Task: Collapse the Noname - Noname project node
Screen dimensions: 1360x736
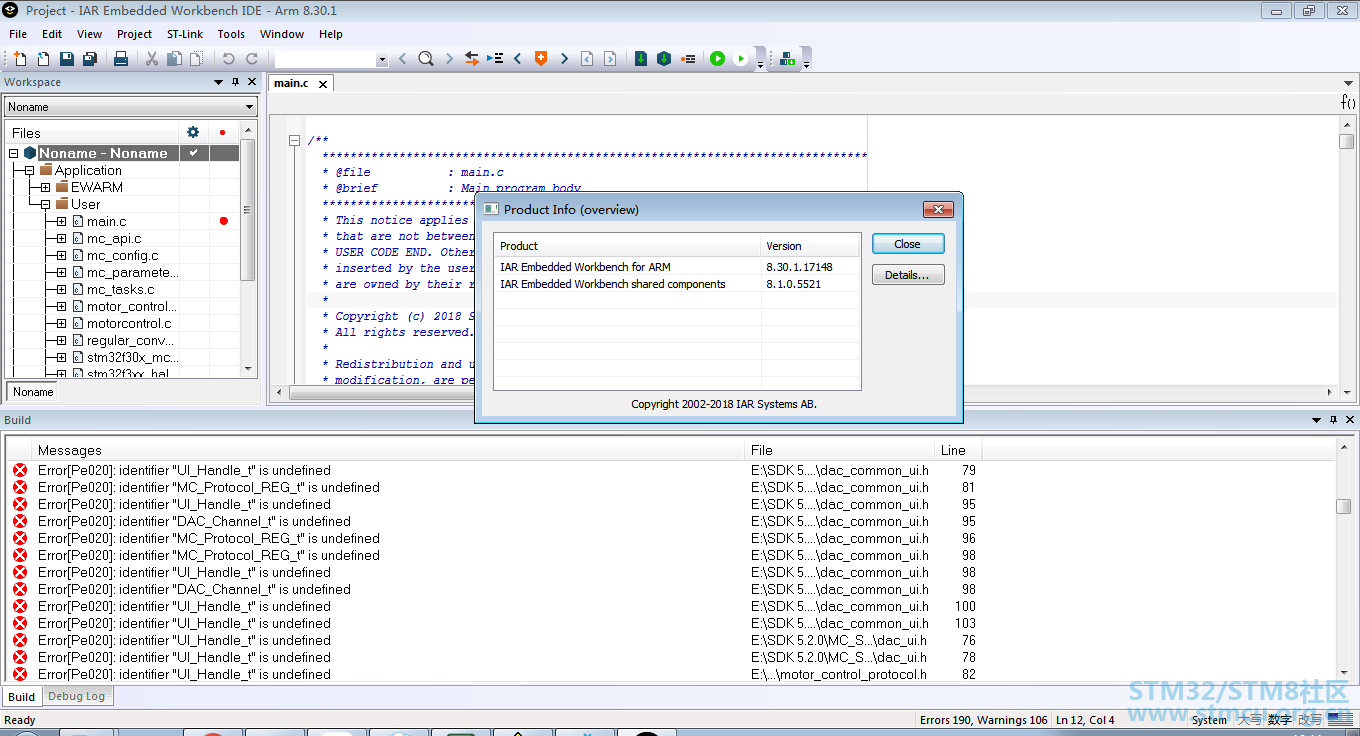Action: (14, 153)
